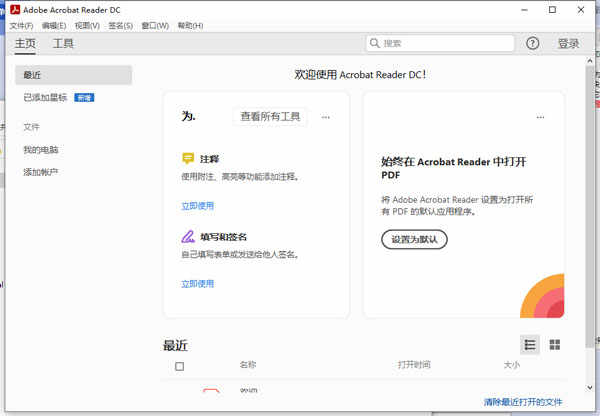This screenshot has height=416, width=600.
Task: Click 立即使用 link under 填写和签名
Action: [x=197, y=284]
